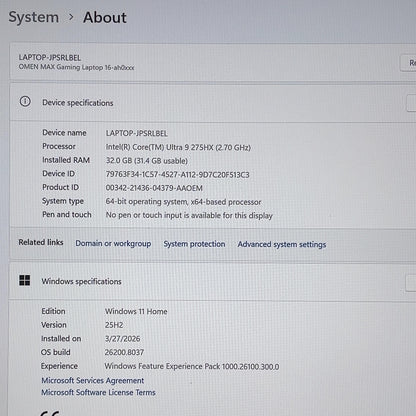Click Copy button beside Windows specifications
416x416 pixels.
click(x=411, y=283)
